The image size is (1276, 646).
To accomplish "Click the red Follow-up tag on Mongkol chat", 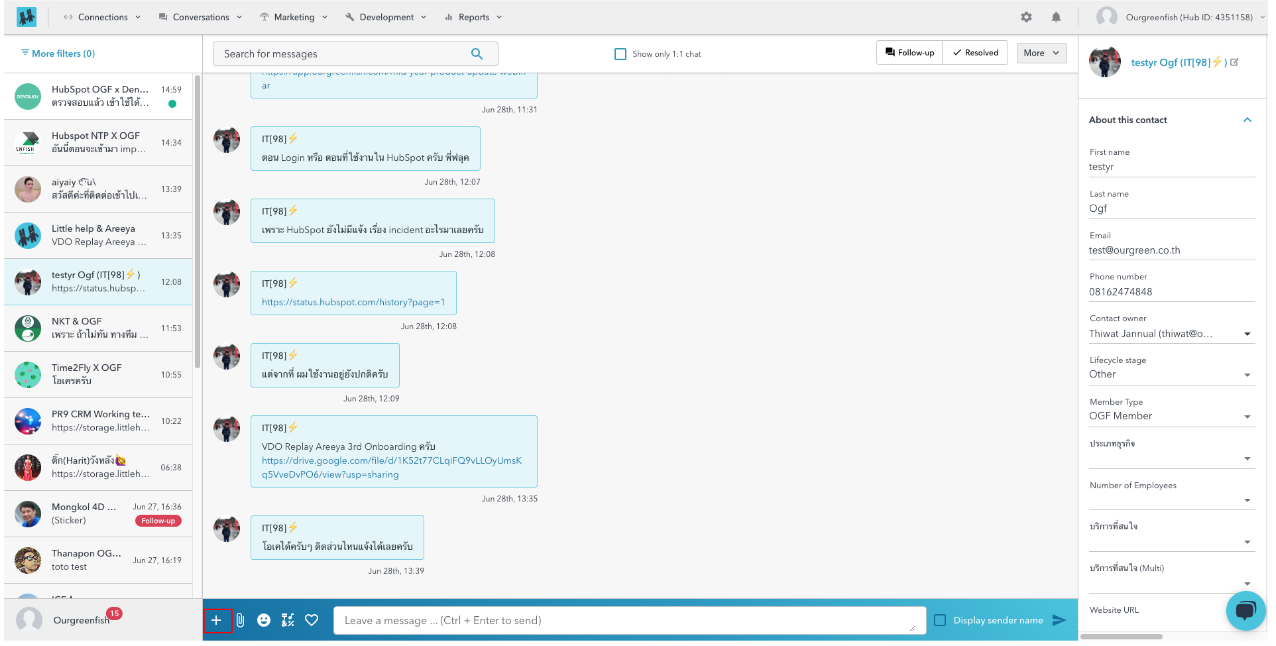I will click(158, 521).
